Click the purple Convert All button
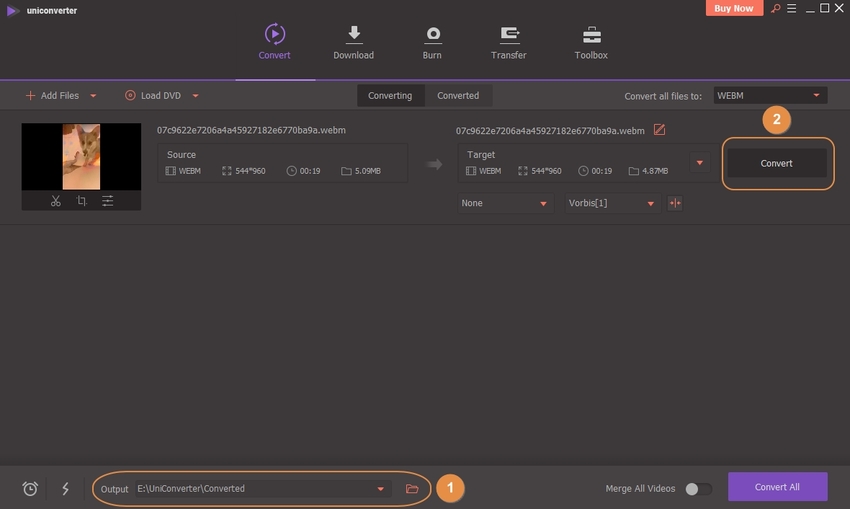The image size is (850, 509). point(777,487)
